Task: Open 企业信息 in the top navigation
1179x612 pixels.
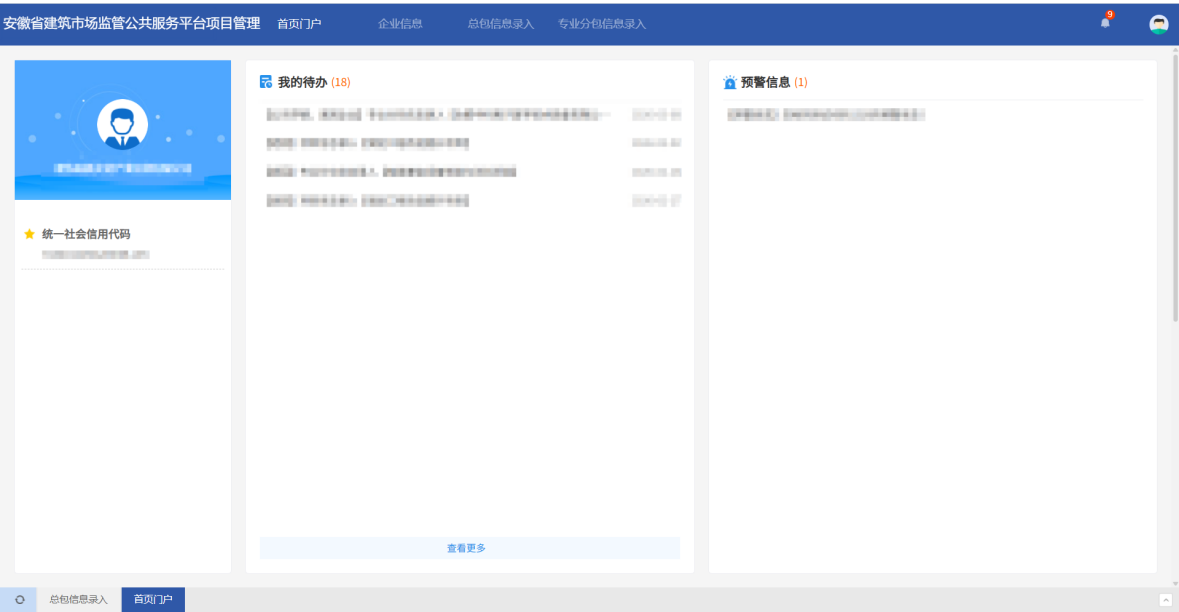Action: click(400, 24)
